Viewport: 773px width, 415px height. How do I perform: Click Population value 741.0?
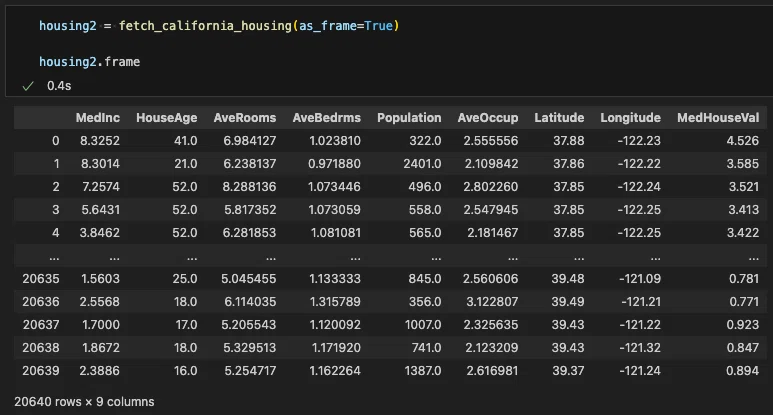pos(426,347)
